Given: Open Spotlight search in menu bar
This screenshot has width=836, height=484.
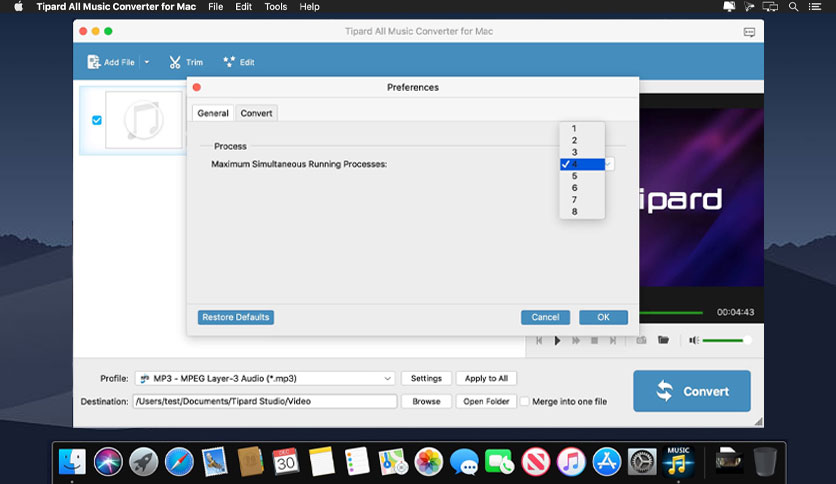Looking at the screenshot, I should (793, 7).
